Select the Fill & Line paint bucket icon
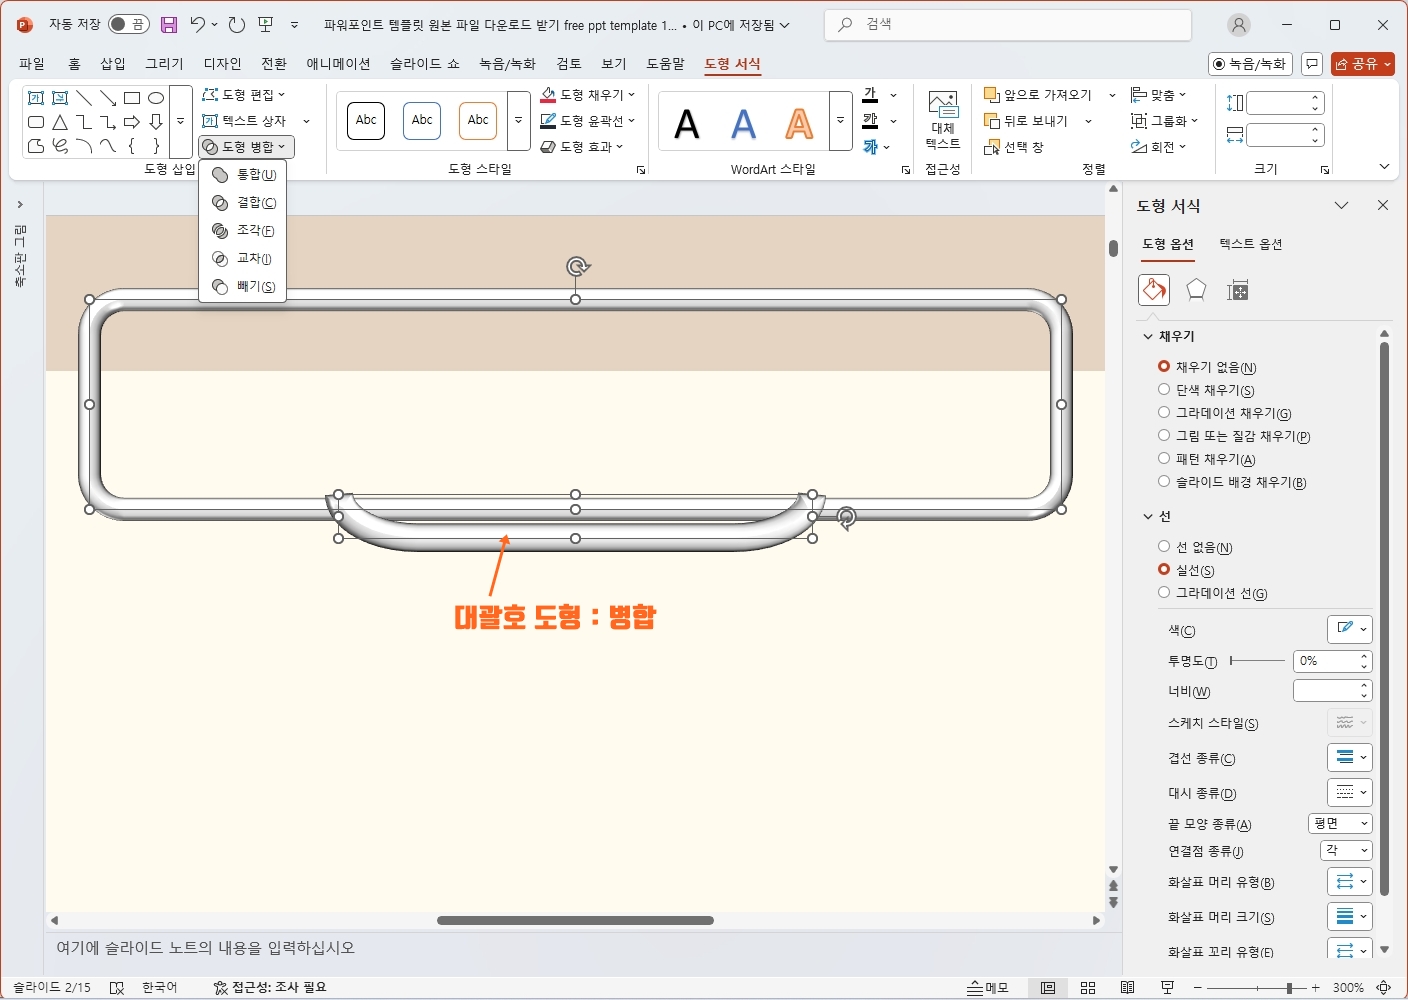 (x=1154, y=290)
